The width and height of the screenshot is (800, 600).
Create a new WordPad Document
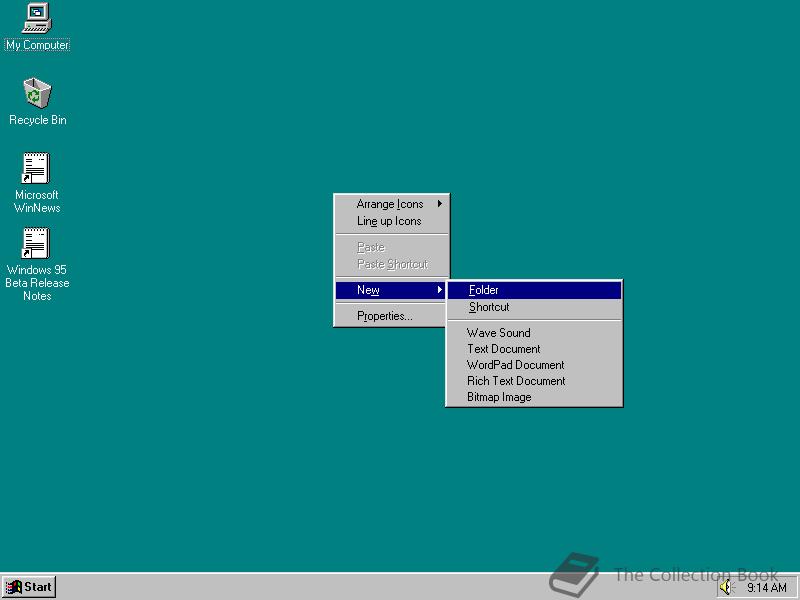[534, 365]
